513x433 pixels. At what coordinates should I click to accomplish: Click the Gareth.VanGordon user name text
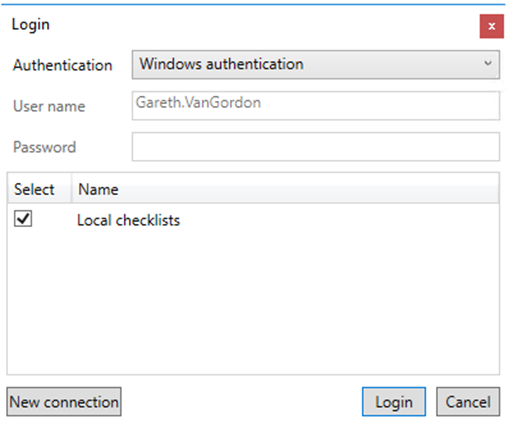tap(198, 102)
